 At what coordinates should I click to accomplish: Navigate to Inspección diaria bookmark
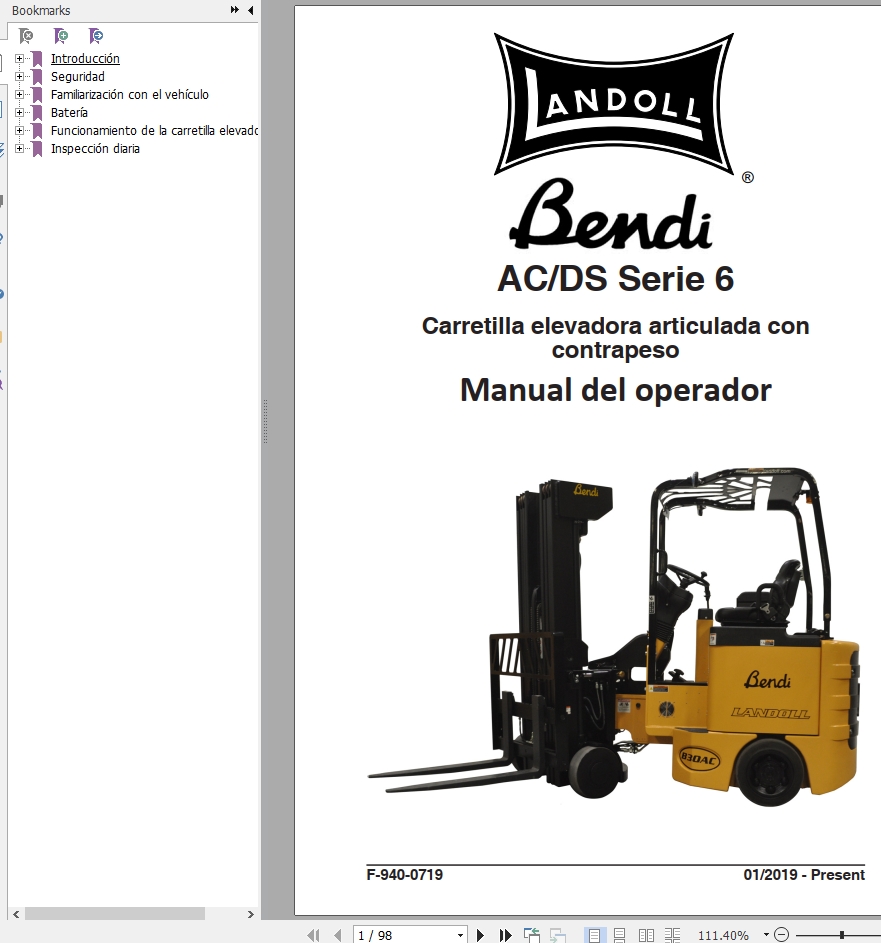click(x=95, y=149)
